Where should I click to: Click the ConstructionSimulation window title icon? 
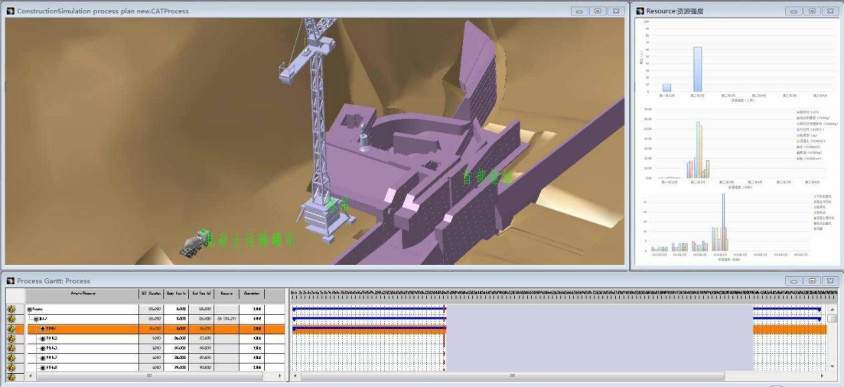point(10,11)
